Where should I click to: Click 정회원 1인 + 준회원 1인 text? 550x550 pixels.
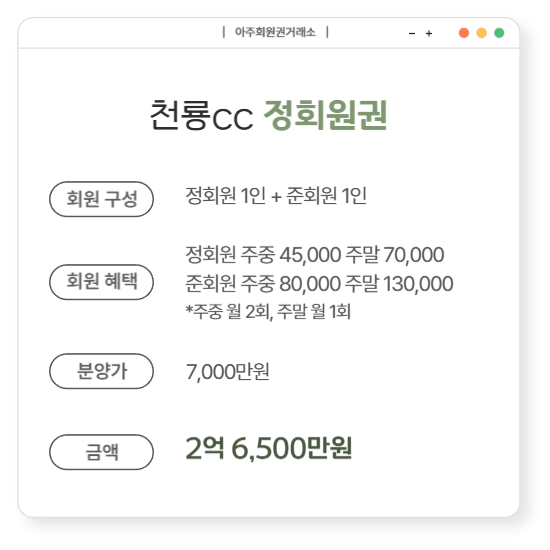[x=276, y=195]
